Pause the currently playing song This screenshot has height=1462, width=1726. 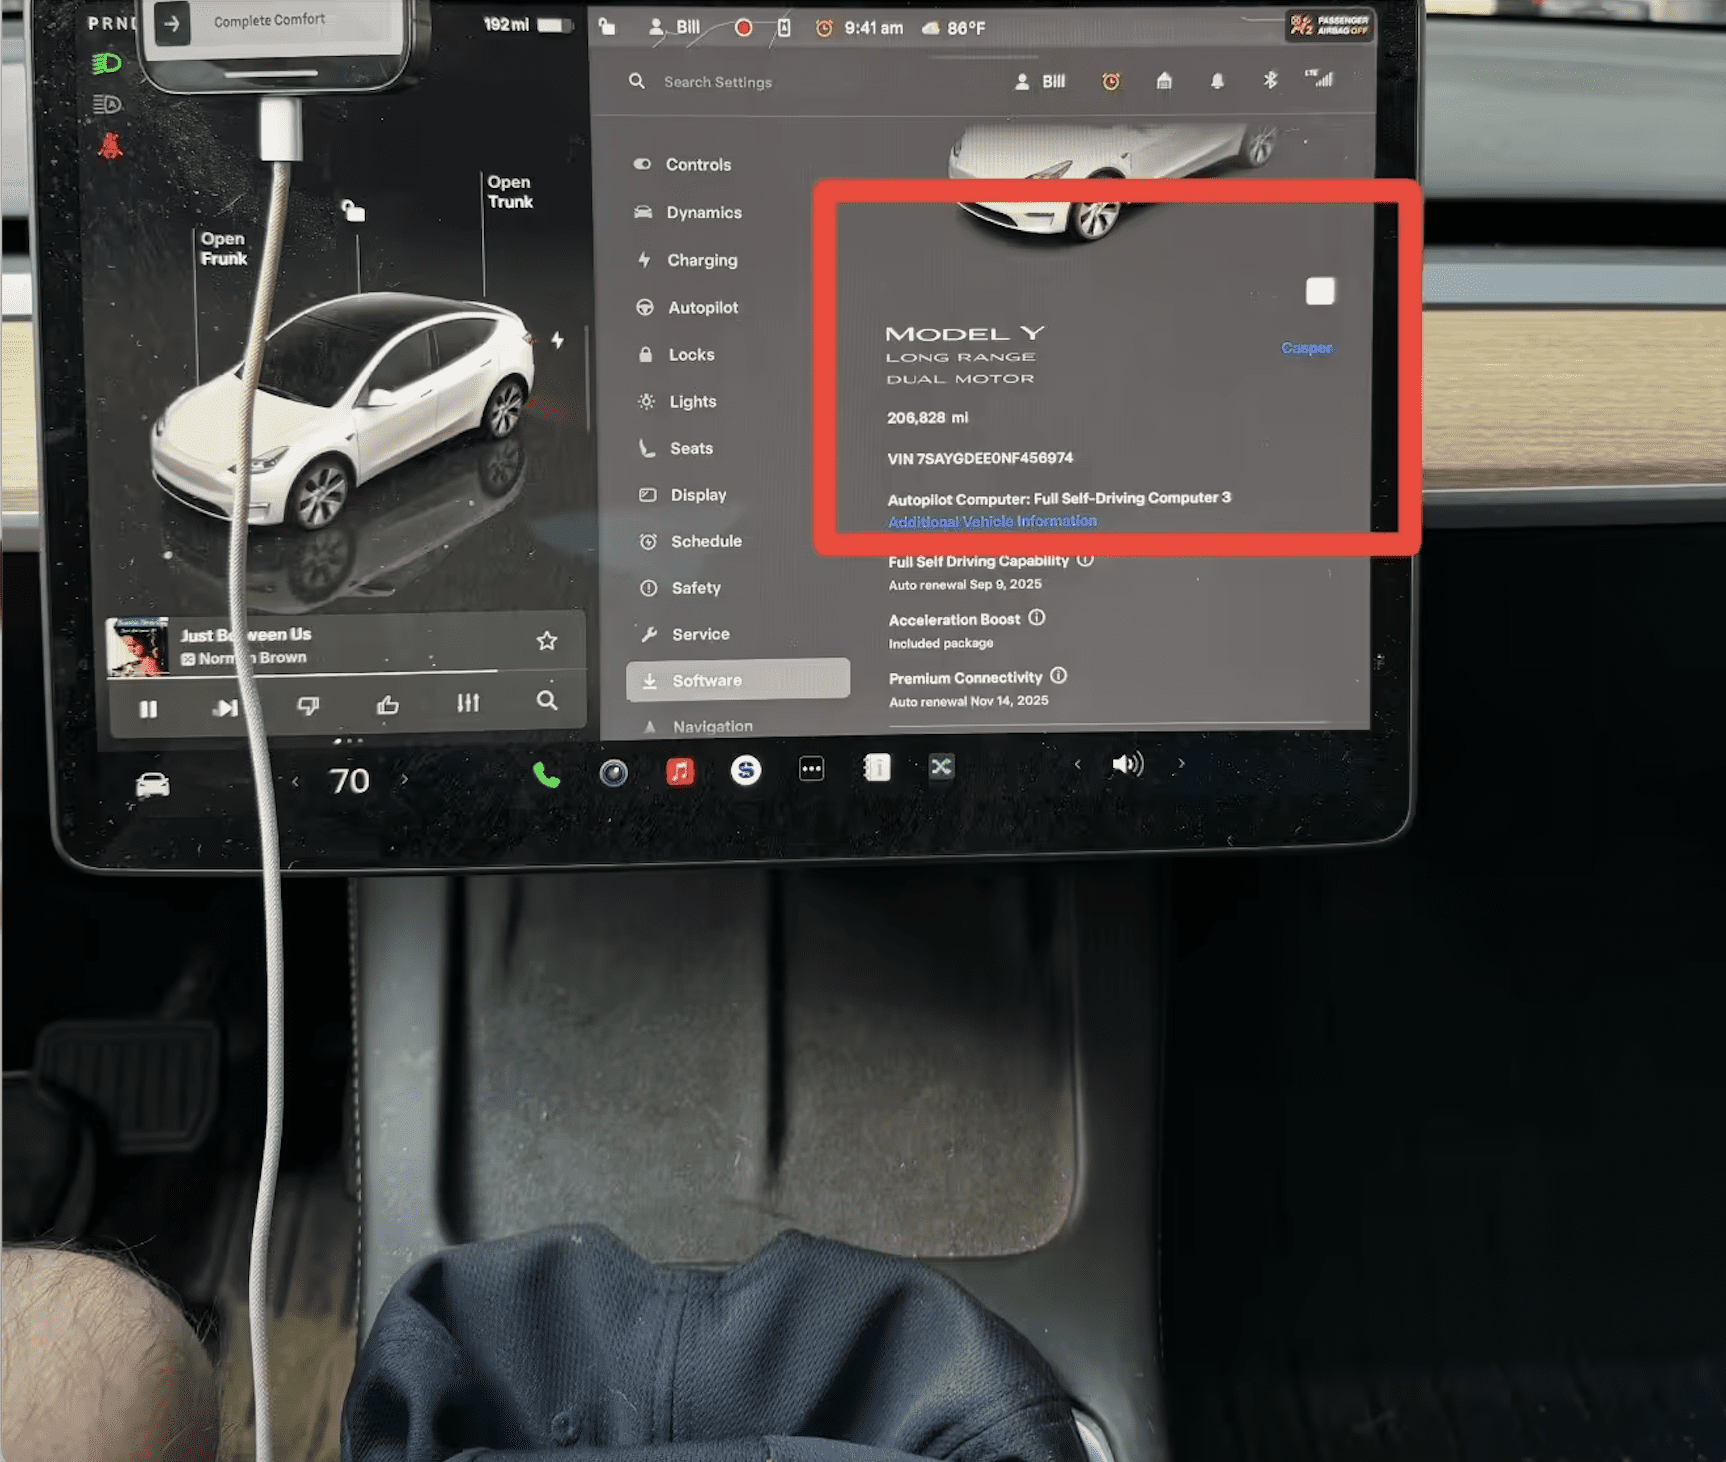(148, 708)
